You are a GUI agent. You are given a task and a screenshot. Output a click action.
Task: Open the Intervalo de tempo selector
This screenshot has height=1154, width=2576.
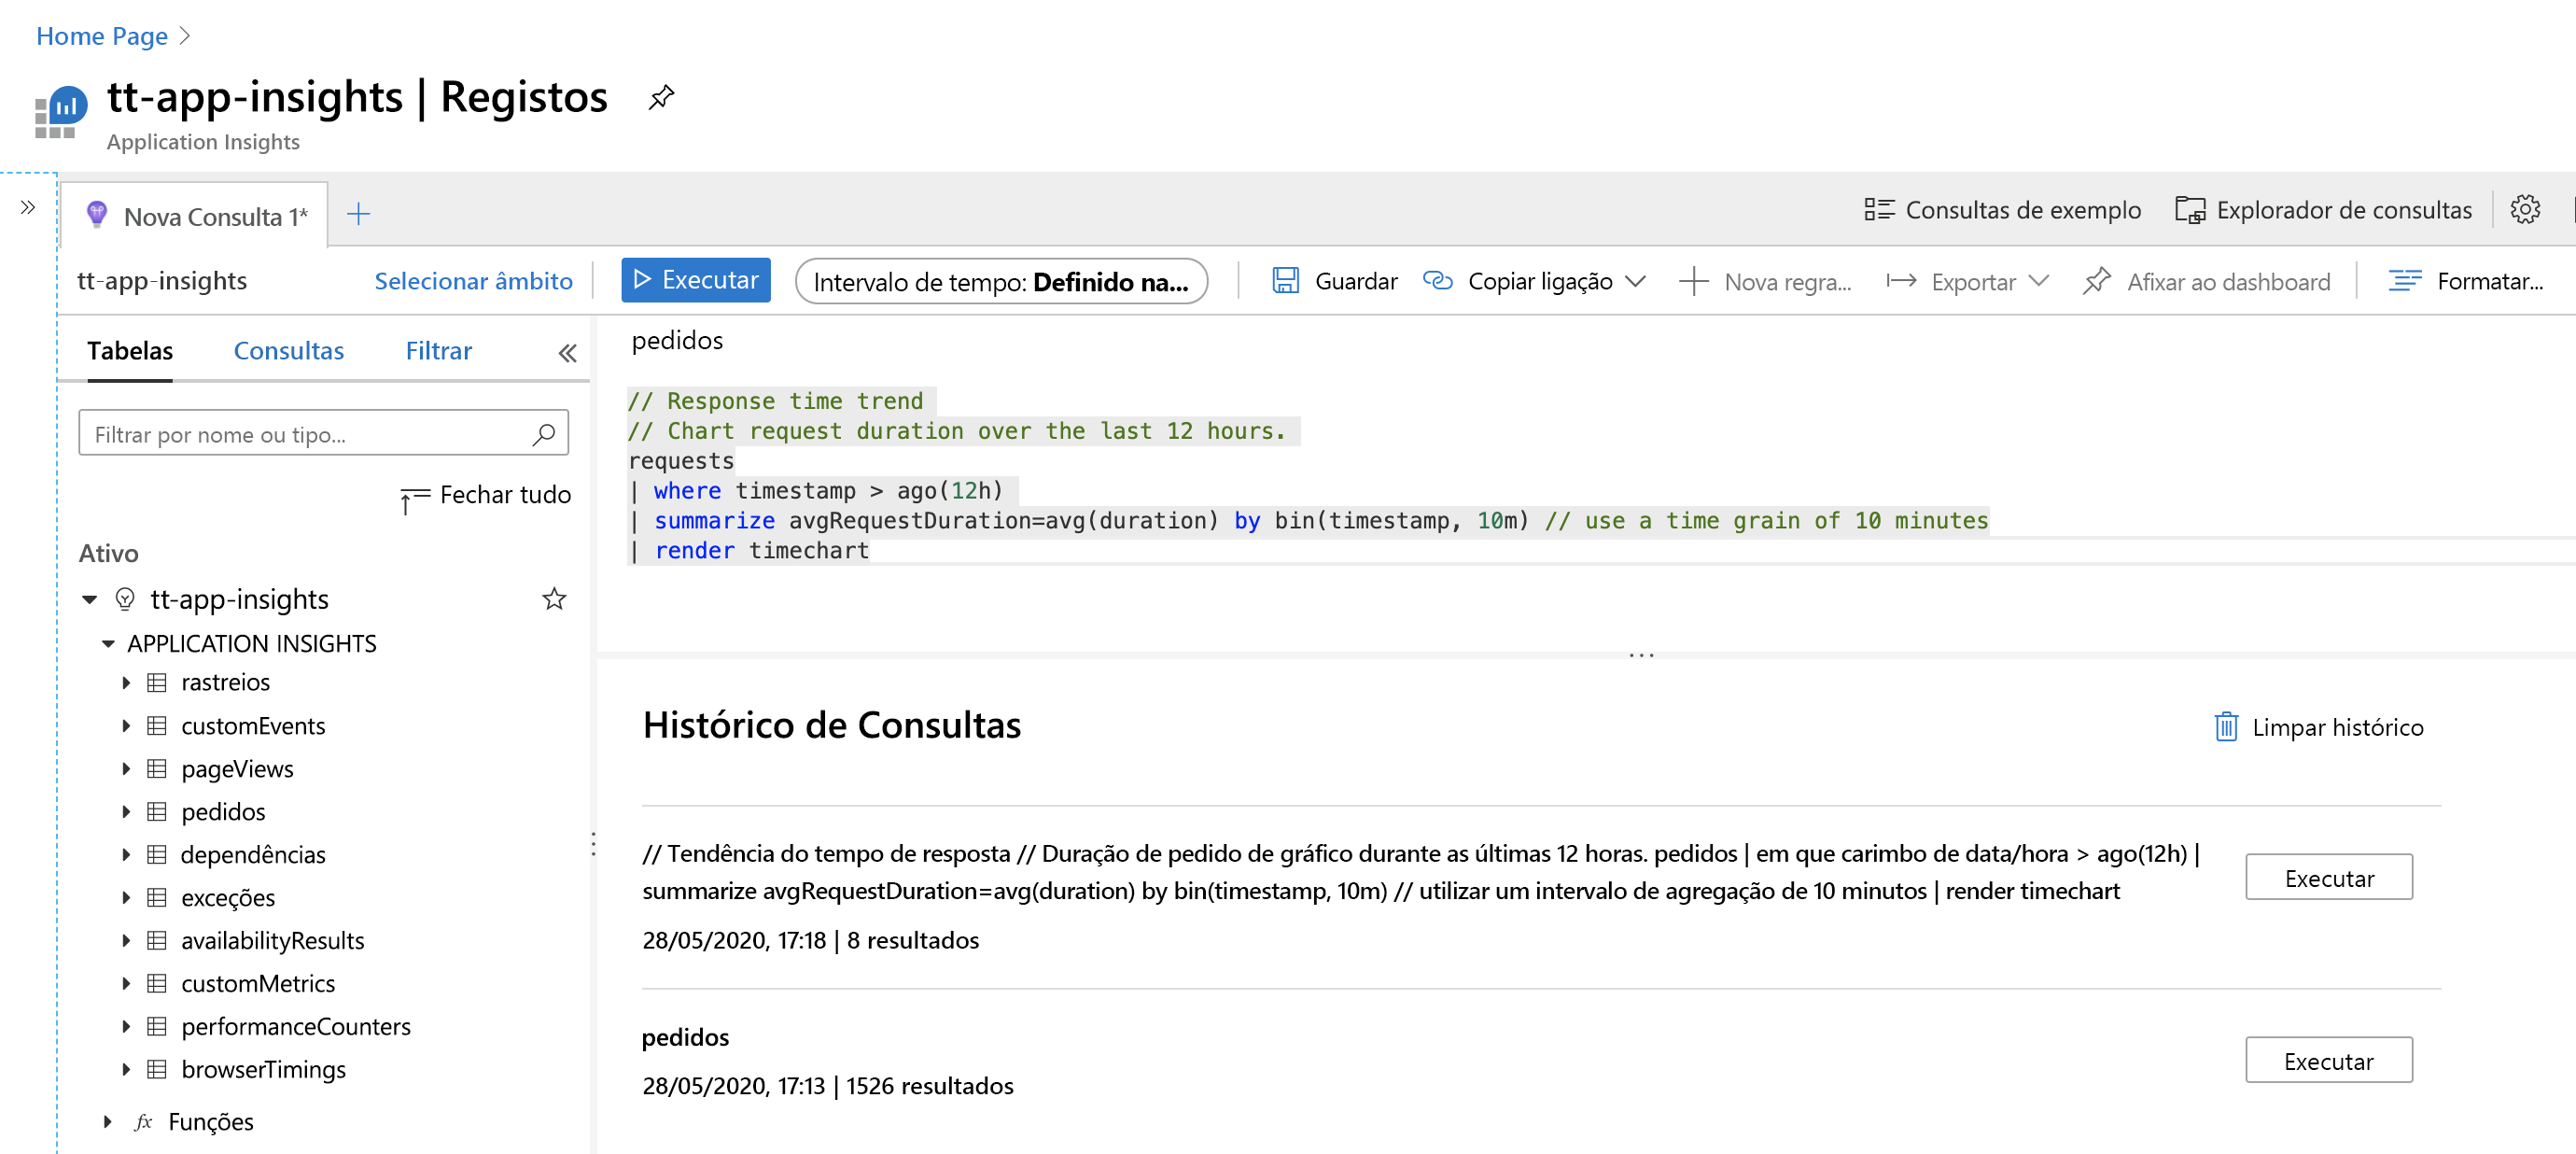click(1001, 282)
